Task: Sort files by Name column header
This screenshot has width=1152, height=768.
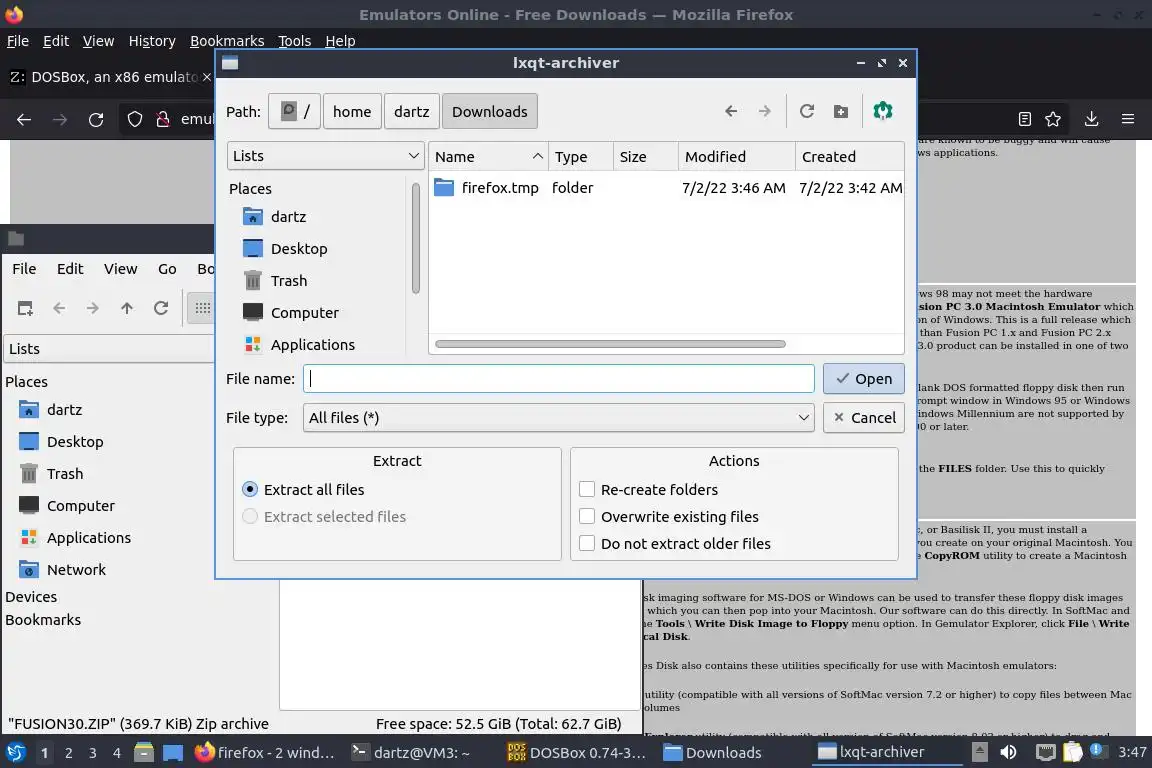Action: coord(488,157)
